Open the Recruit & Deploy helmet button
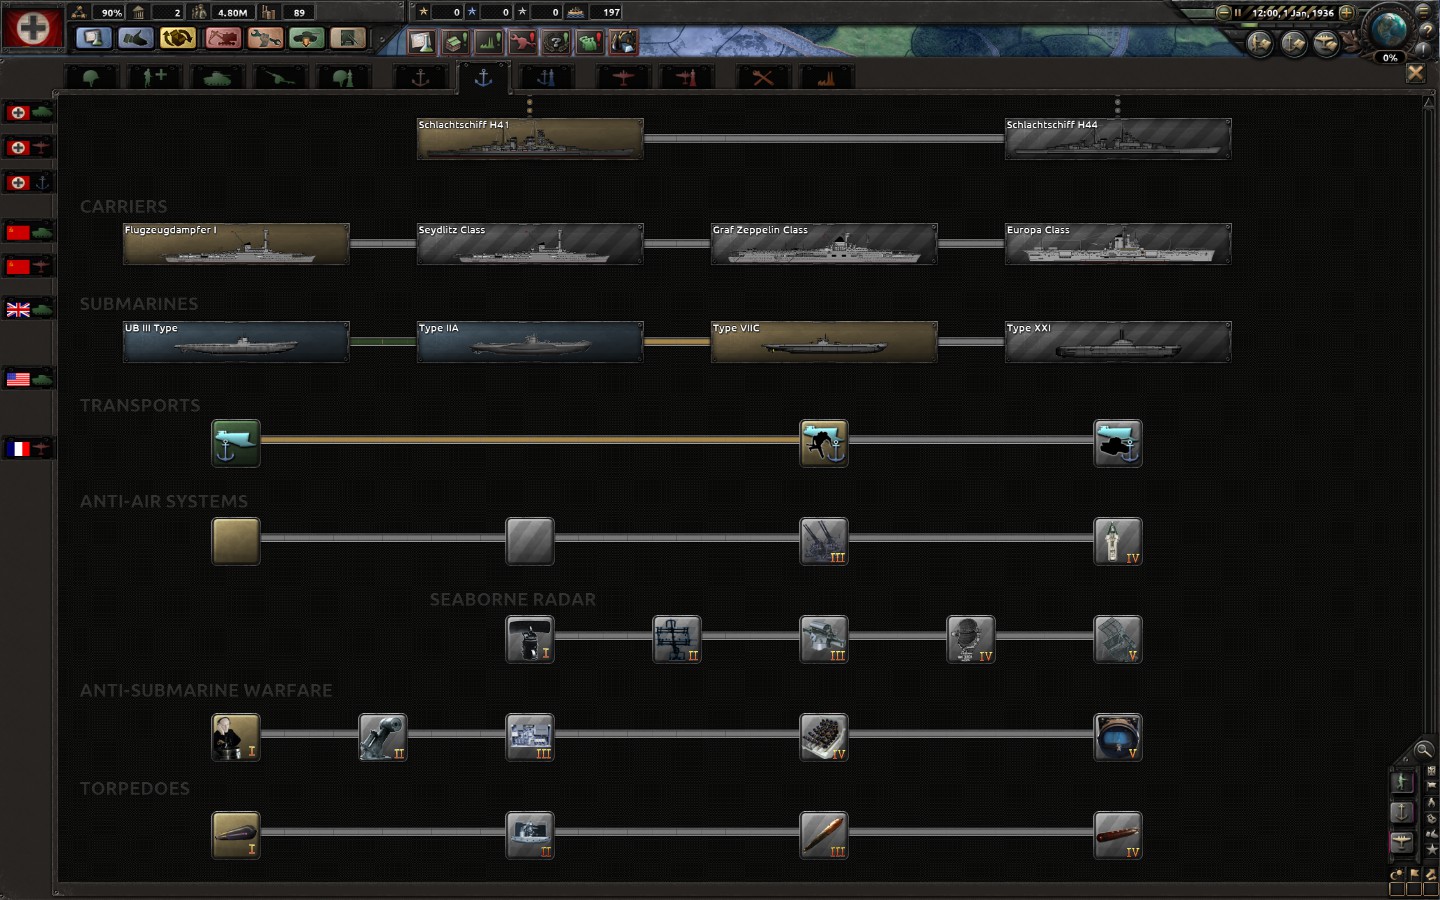Image resolution: width=1440 pixels, height=900 pixels. [306, 38]
